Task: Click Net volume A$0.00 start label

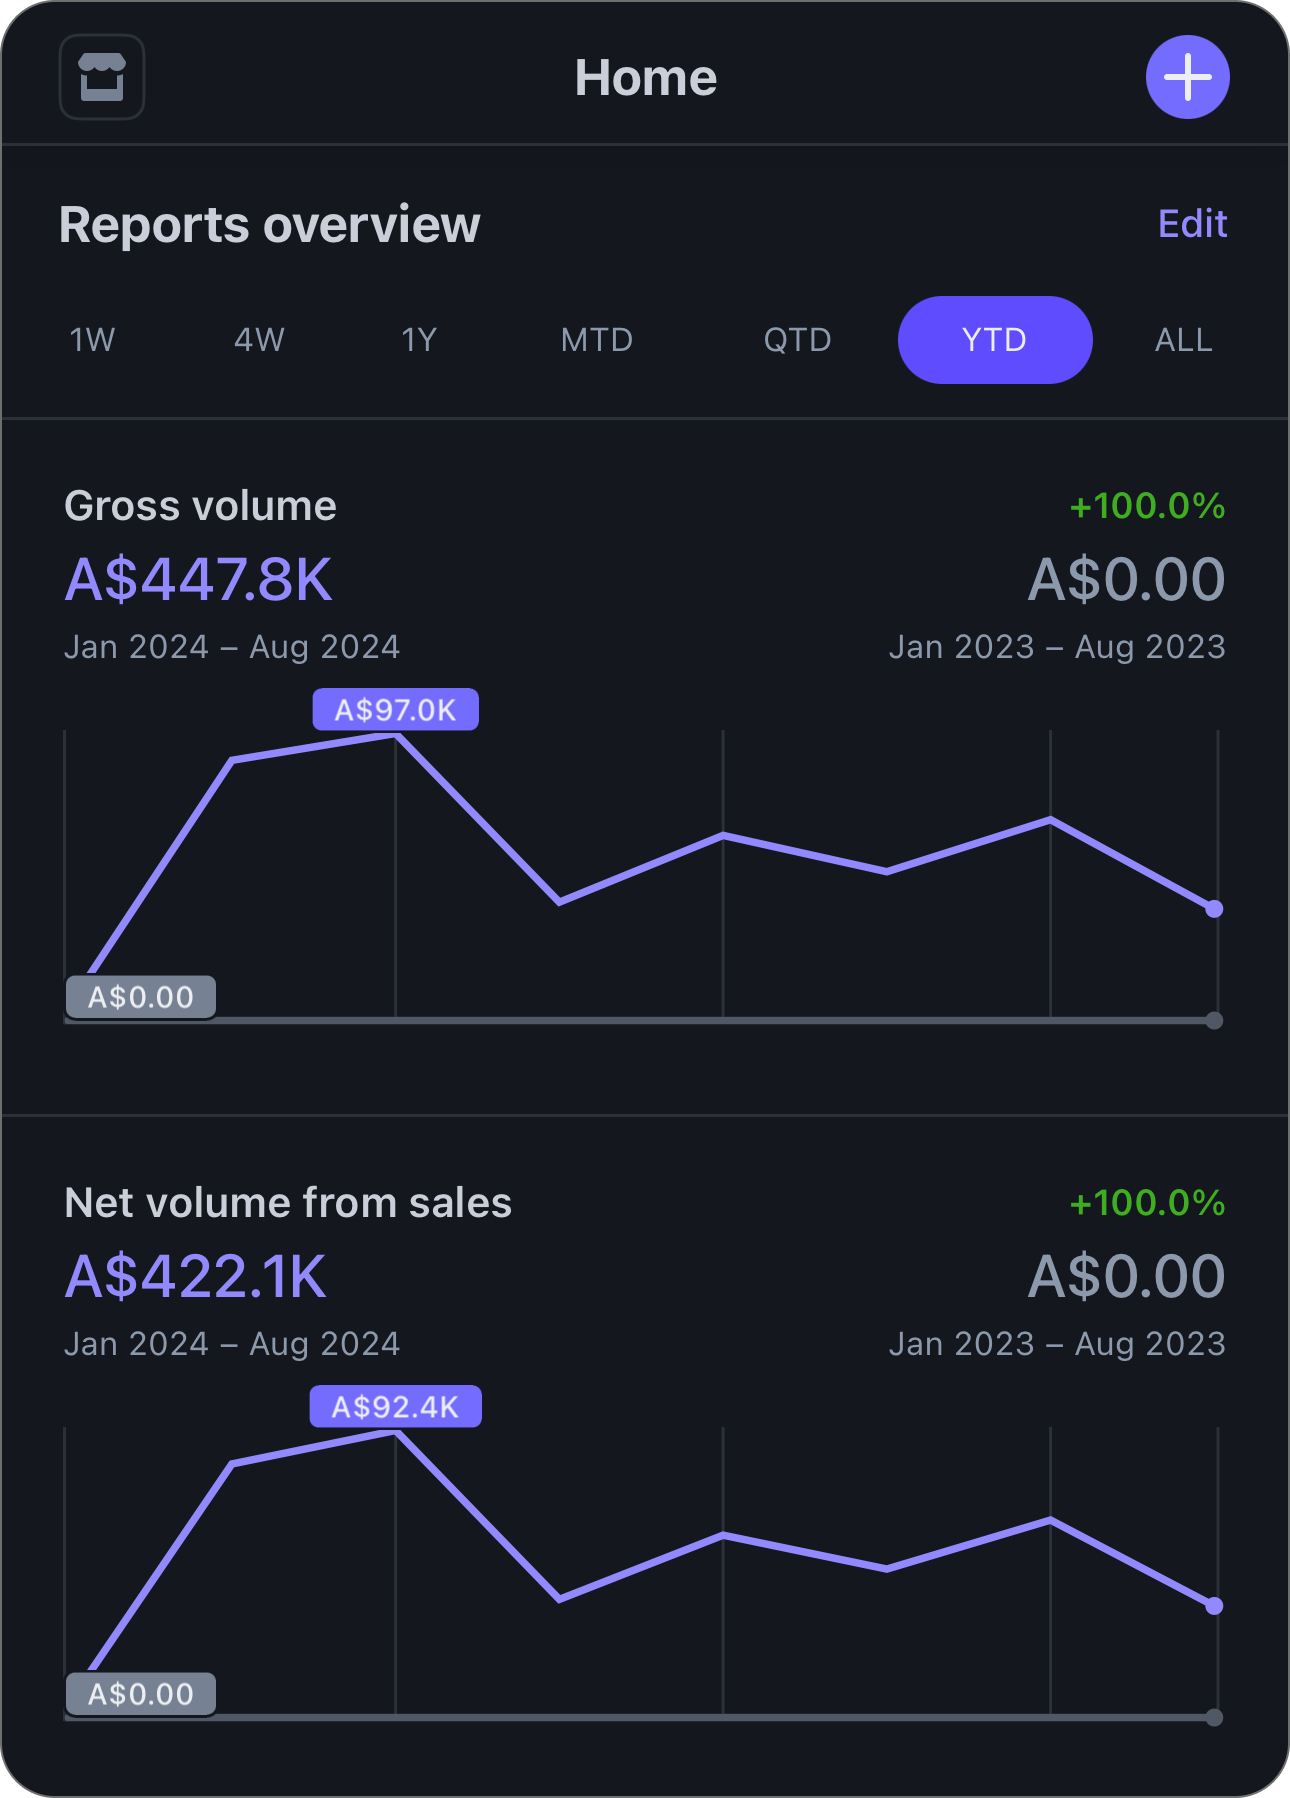Action: (141, 1694)
